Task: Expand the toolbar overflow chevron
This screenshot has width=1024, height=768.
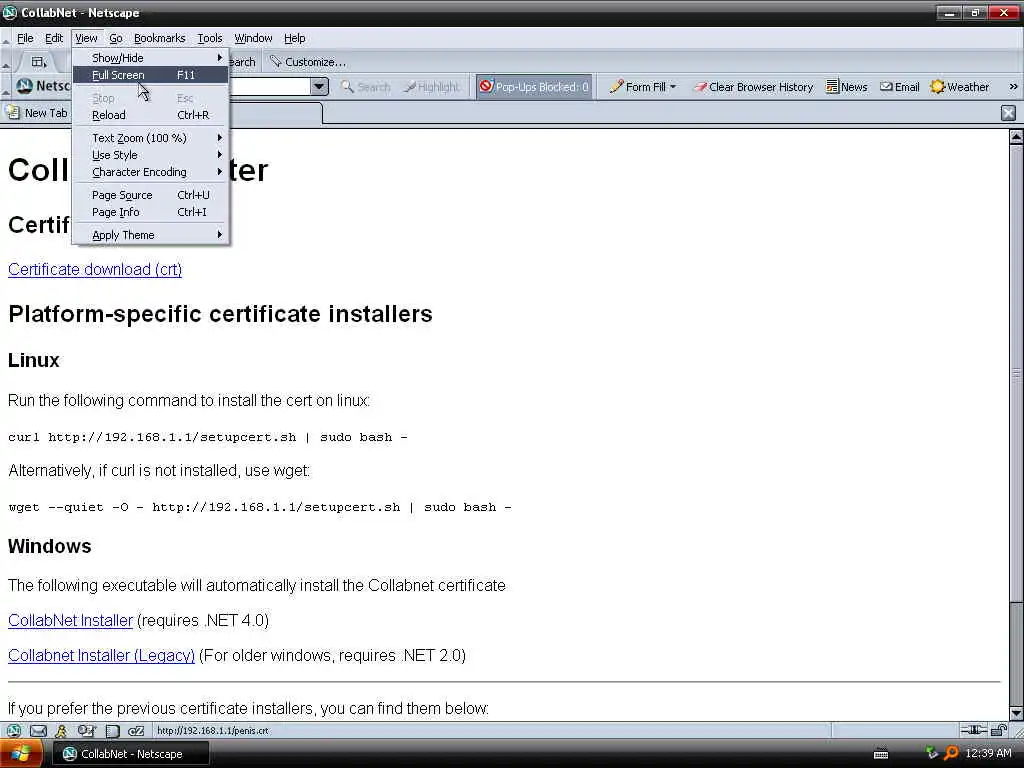Action: pos(1013,86)
